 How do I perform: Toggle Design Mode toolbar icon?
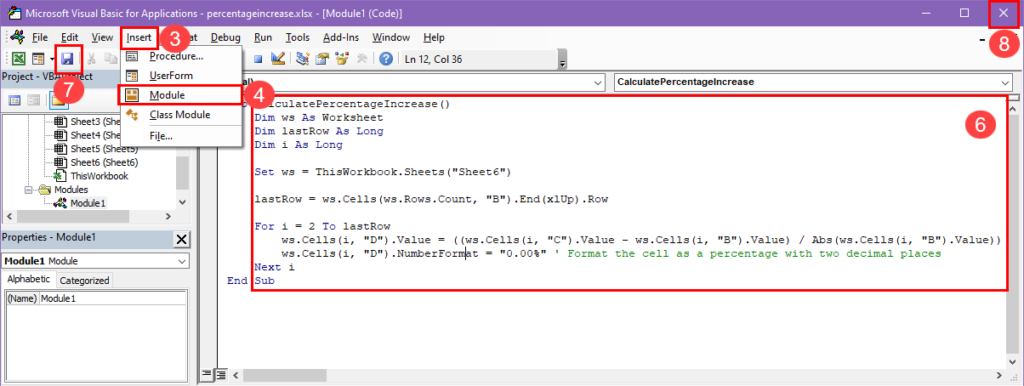pos(278,59)
